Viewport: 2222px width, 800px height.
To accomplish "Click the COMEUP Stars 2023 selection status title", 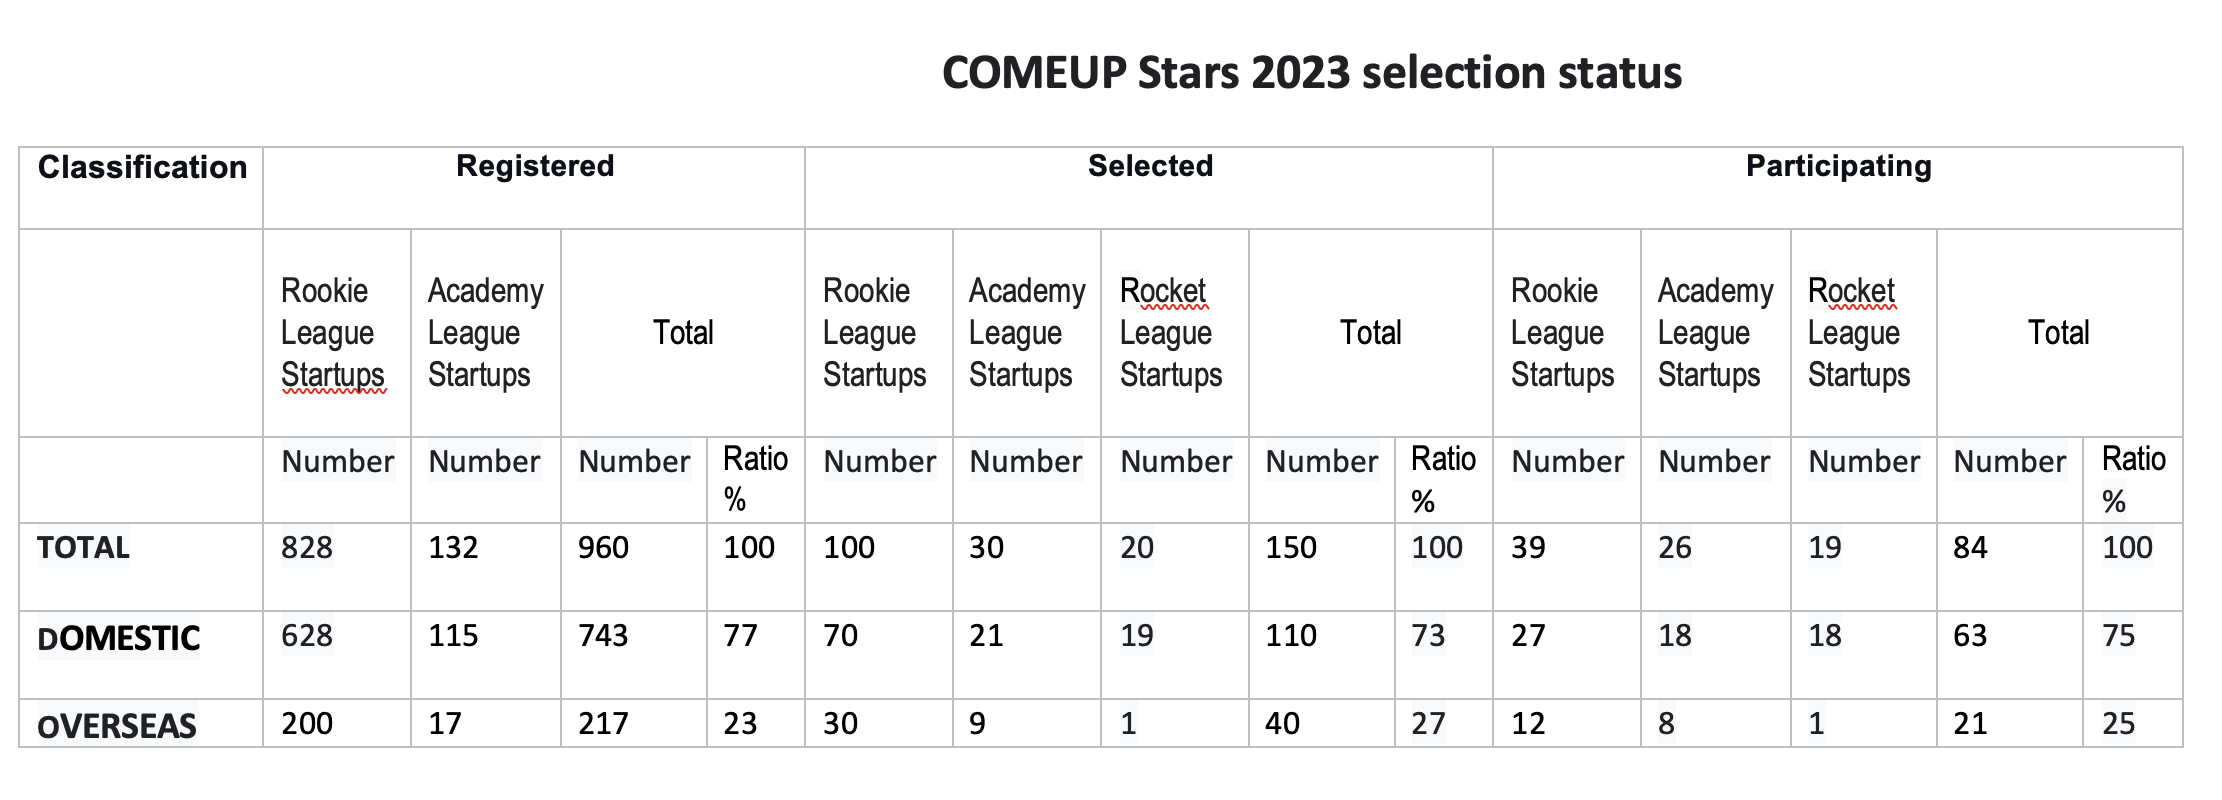I will (x=1311, y=73).
